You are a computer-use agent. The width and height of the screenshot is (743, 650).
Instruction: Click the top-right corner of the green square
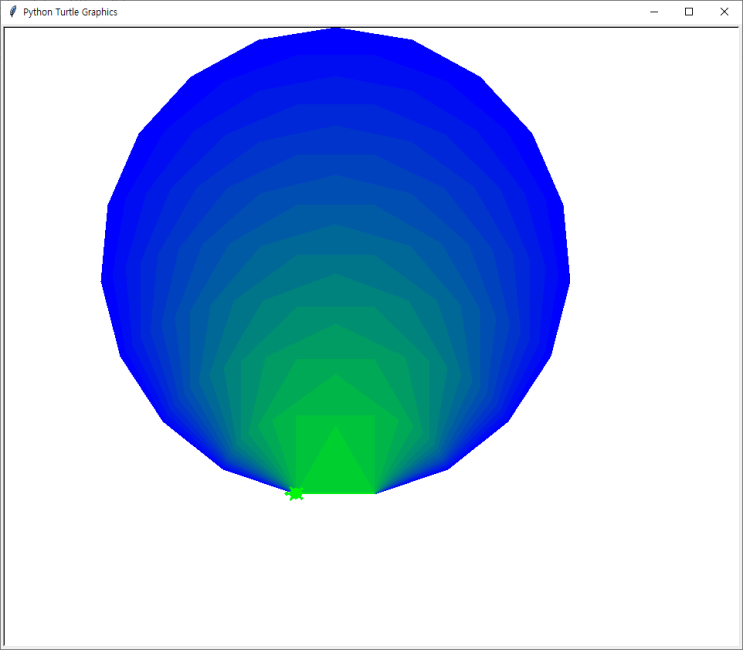pos(374,415)
